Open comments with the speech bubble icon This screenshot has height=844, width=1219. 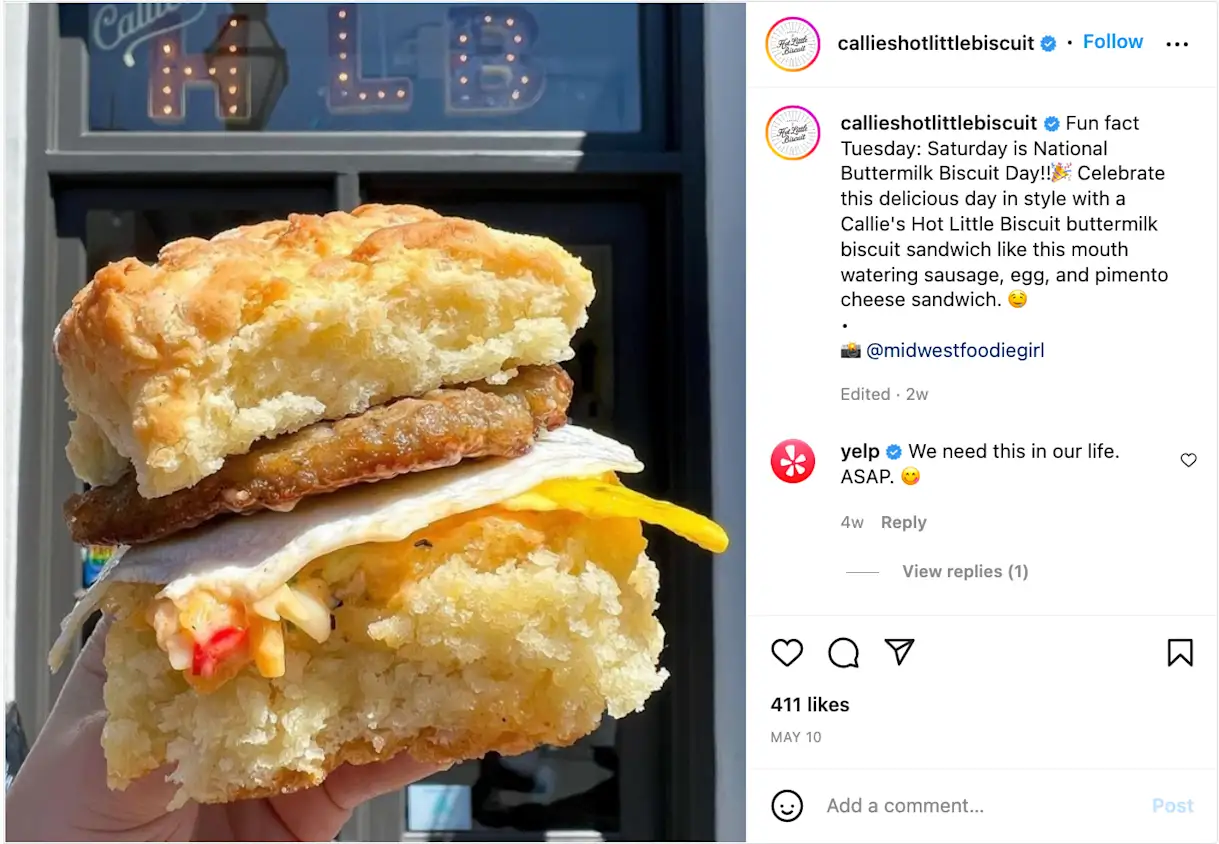click(844, 653)
